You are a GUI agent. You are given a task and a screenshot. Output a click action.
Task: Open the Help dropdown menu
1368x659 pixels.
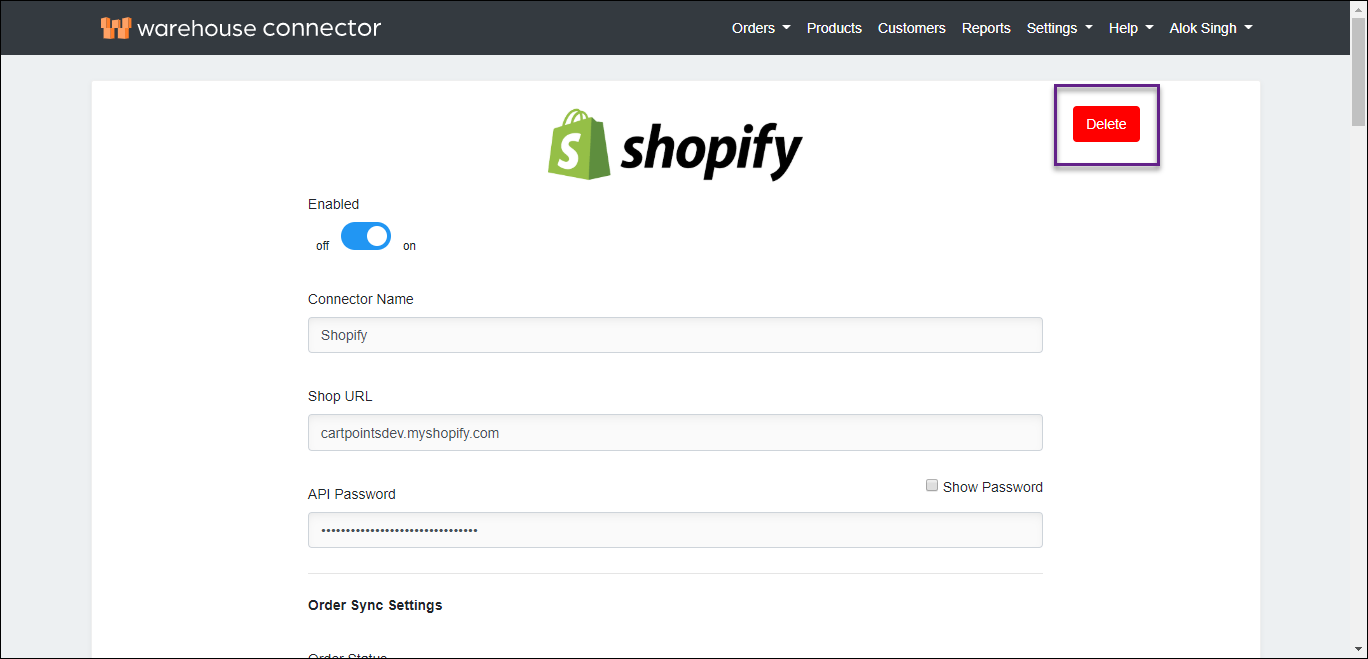tap(1130, 28)
